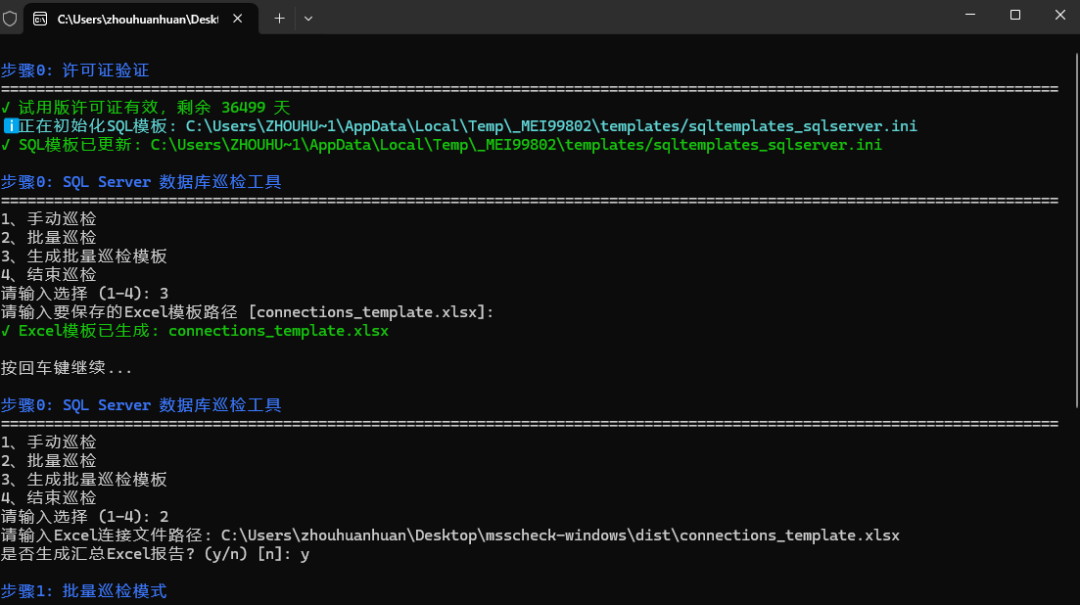Open the new-tab profile dropdown arrow

tap(308, 19)
